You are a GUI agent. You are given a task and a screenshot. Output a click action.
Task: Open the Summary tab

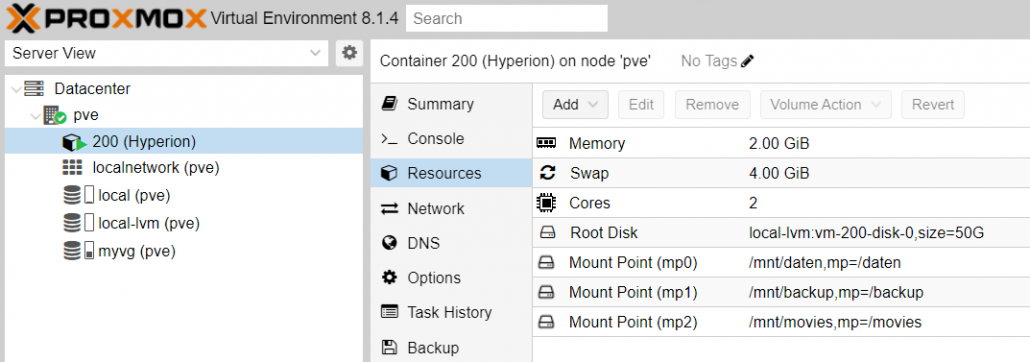pos(451,104)
